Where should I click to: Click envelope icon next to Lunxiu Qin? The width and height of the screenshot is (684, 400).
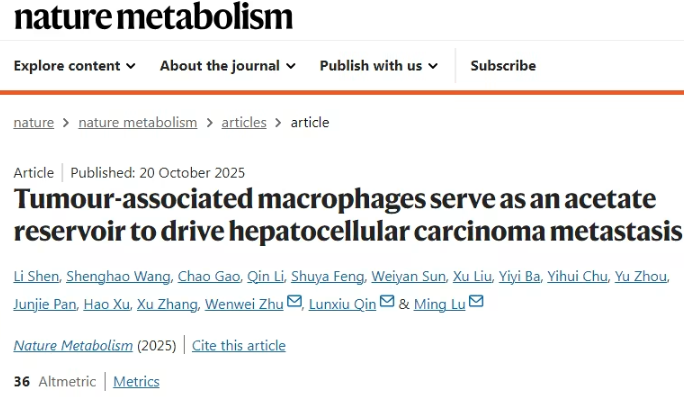coord(387,301)
